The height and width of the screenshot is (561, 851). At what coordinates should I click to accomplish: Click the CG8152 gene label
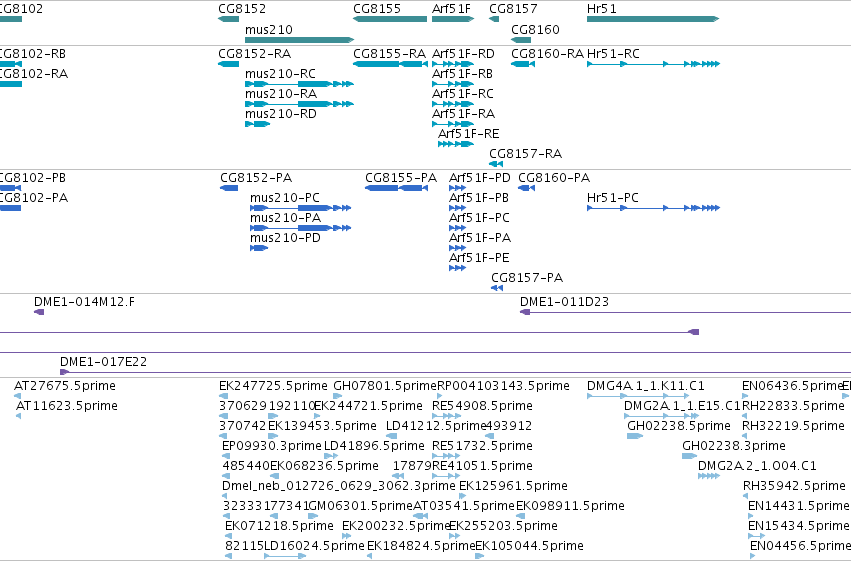click(242, 9)
